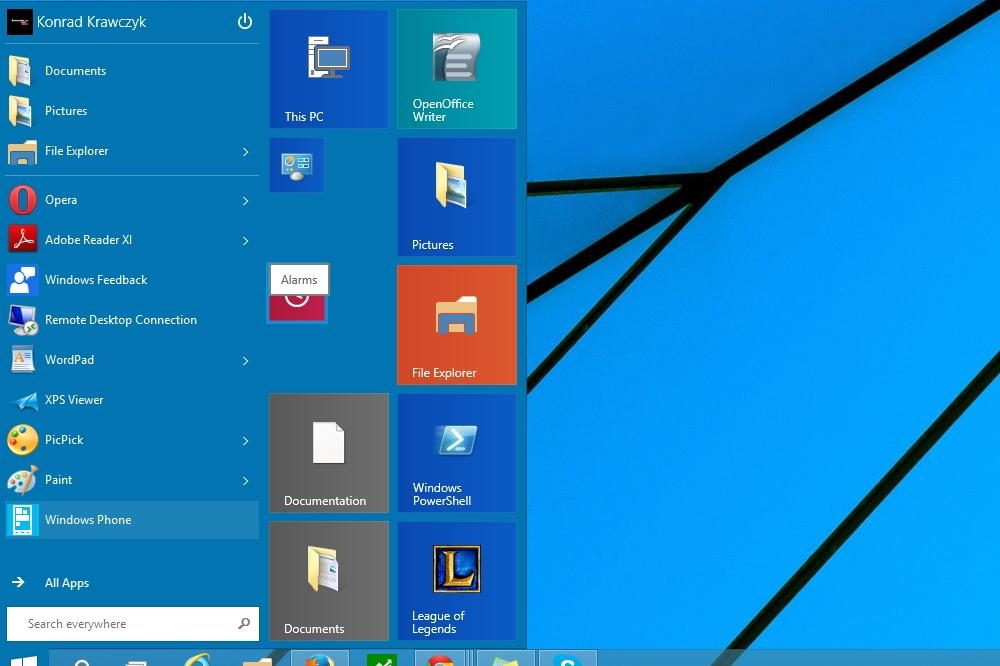
Task: Launch the Windows PowerShell tile
Action: [x=457, y=453]
